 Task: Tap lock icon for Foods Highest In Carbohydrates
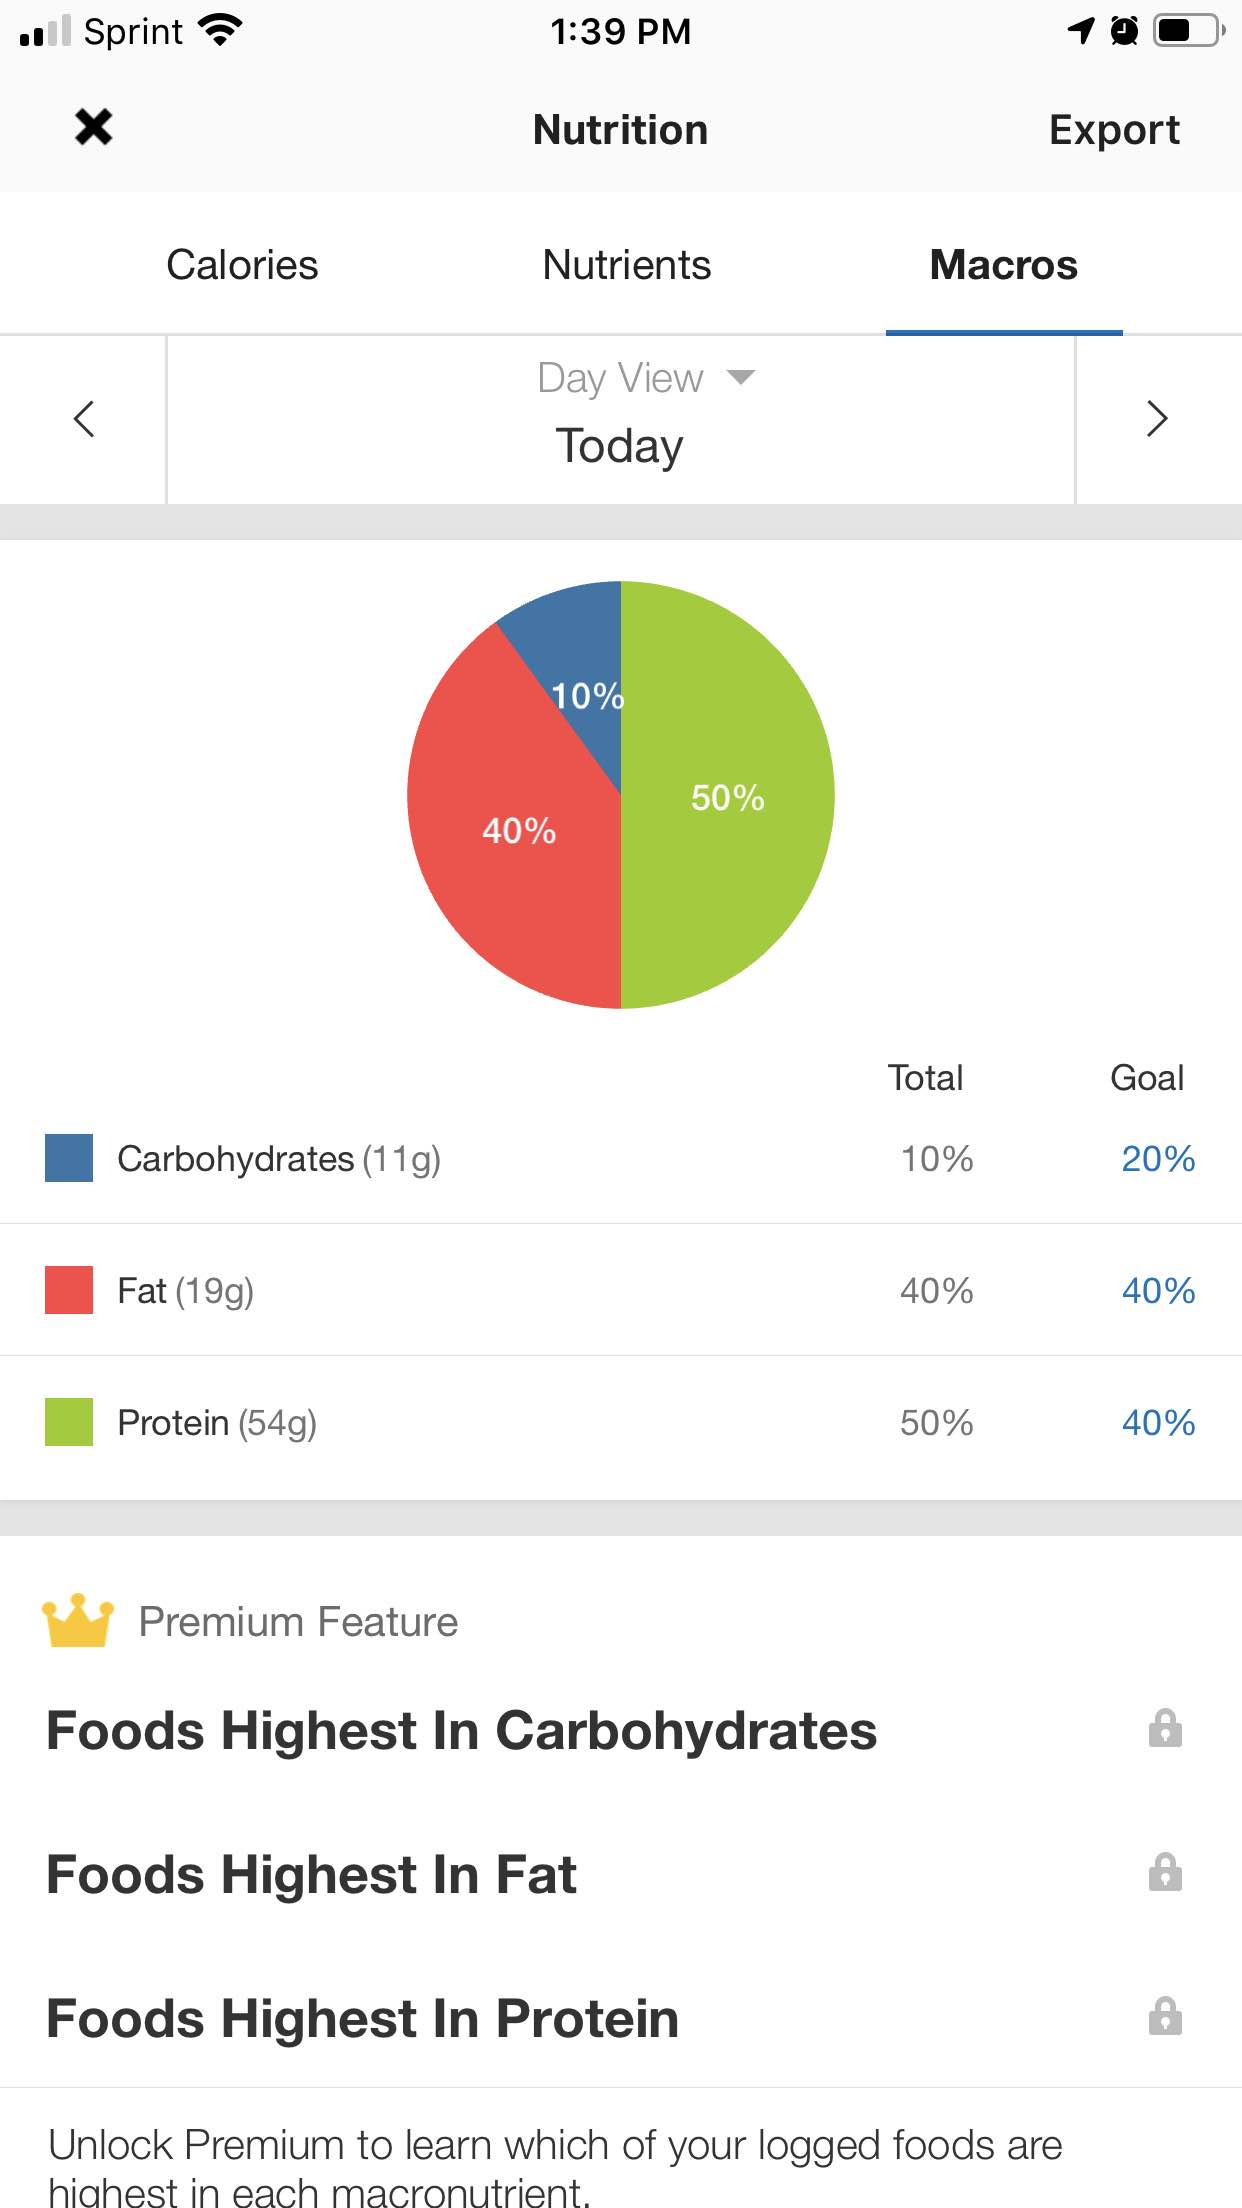point(1165,1728)
